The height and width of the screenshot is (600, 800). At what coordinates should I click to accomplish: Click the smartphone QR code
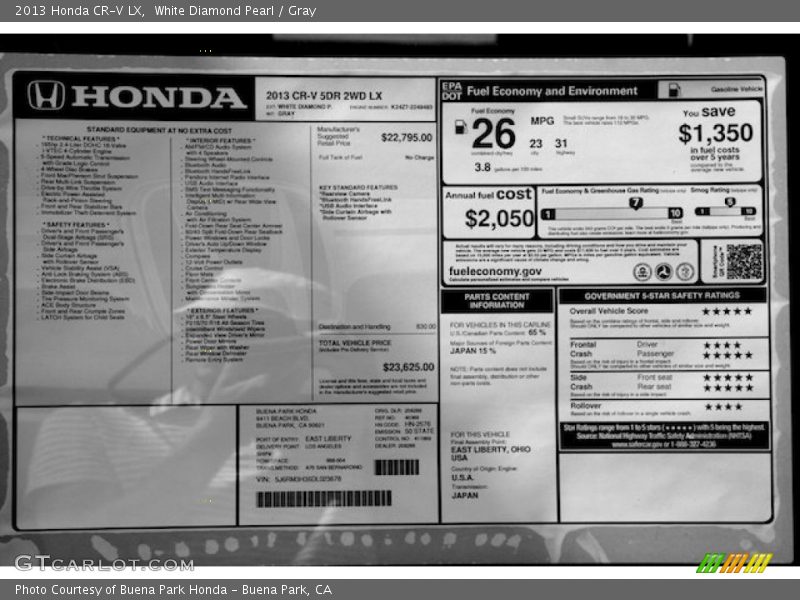[743, 260]
